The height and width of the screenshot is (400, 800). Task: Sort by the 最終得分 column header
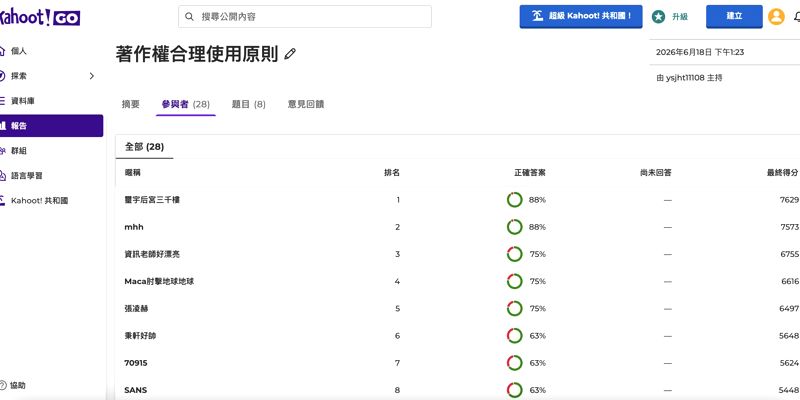[783, 172]
